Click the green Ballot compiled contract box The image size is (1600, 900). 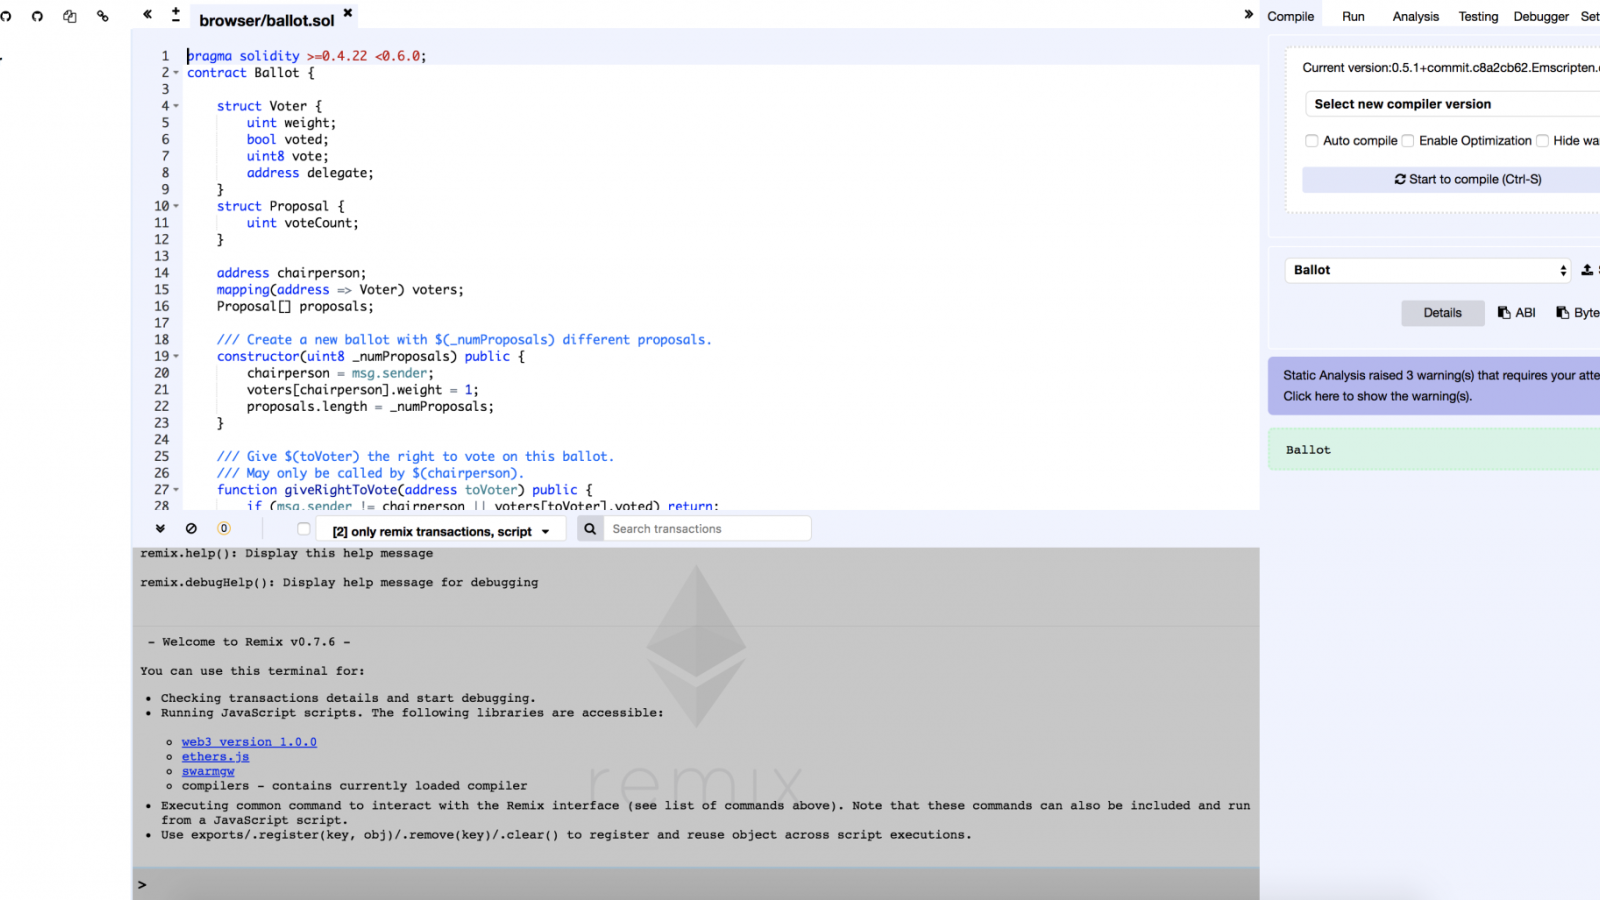1435,450
